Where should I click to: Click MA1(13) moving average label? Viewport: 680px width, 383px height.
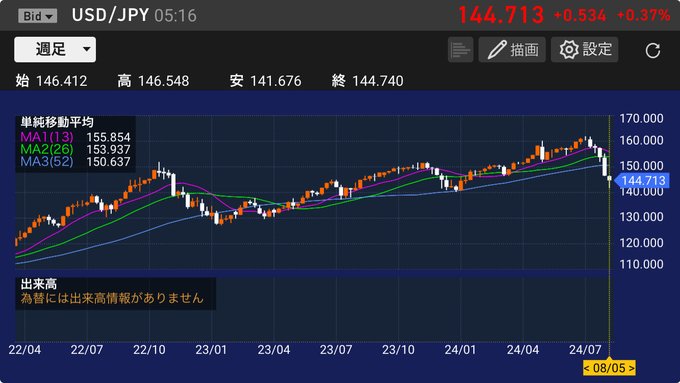(47, 137)
